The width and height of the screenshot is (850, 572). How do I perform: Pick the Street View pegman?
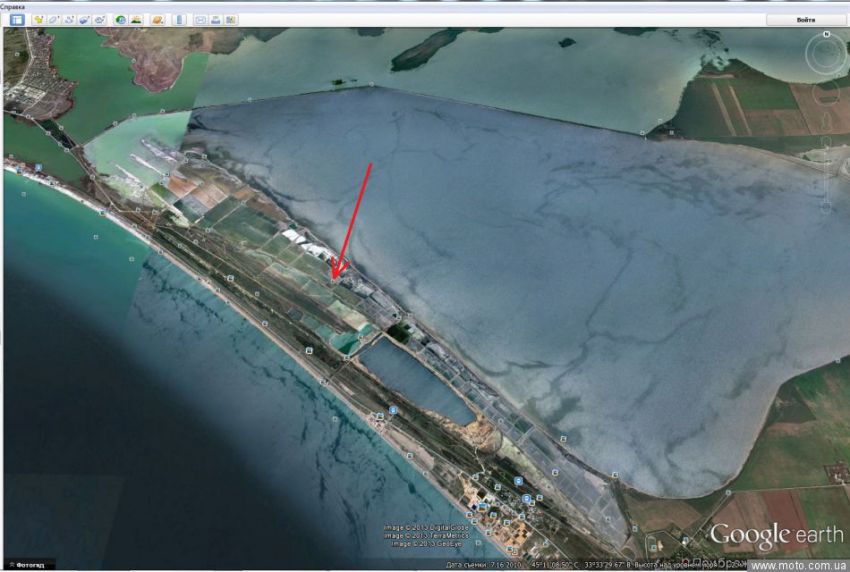tap(826, 123)
